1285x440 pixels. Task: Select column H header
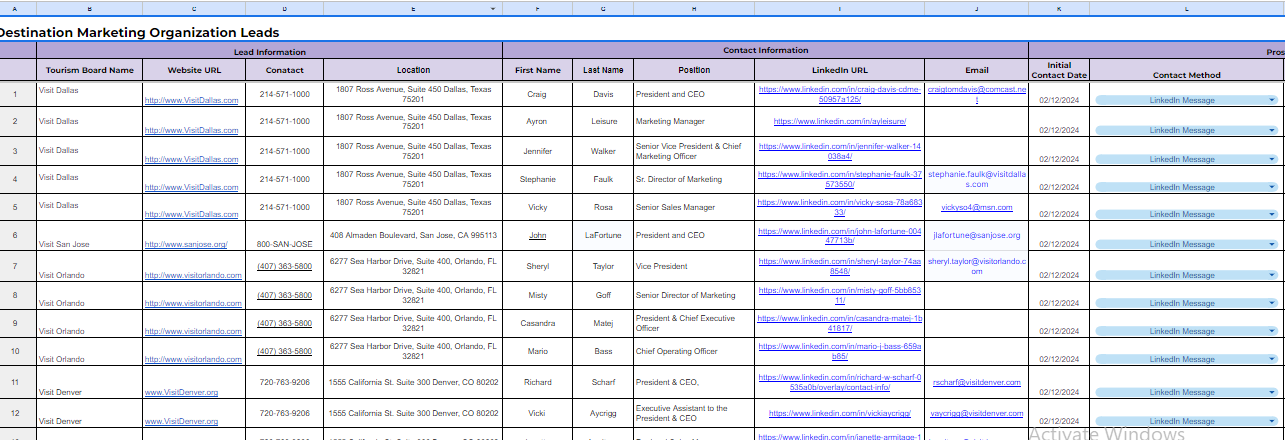click(694, 8)
